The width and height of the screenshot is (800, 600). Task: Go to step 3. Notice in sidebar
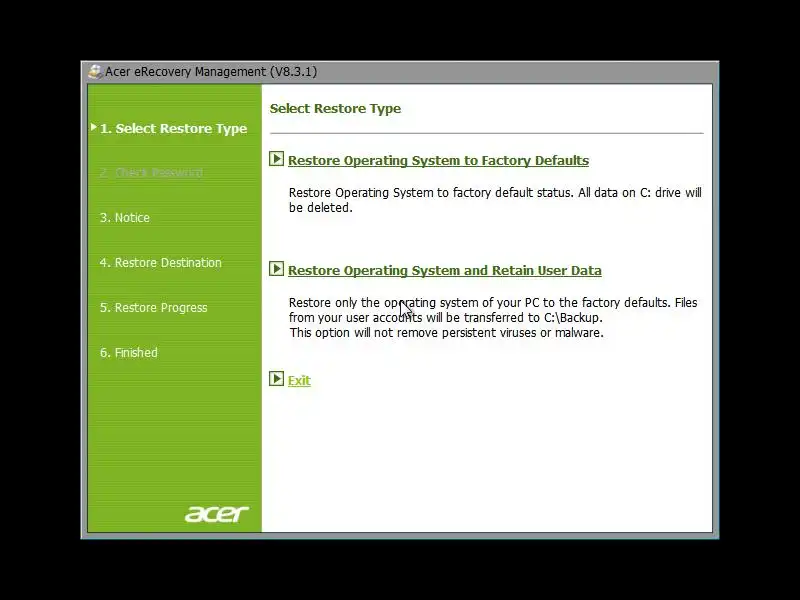click(x=125, y=218)
